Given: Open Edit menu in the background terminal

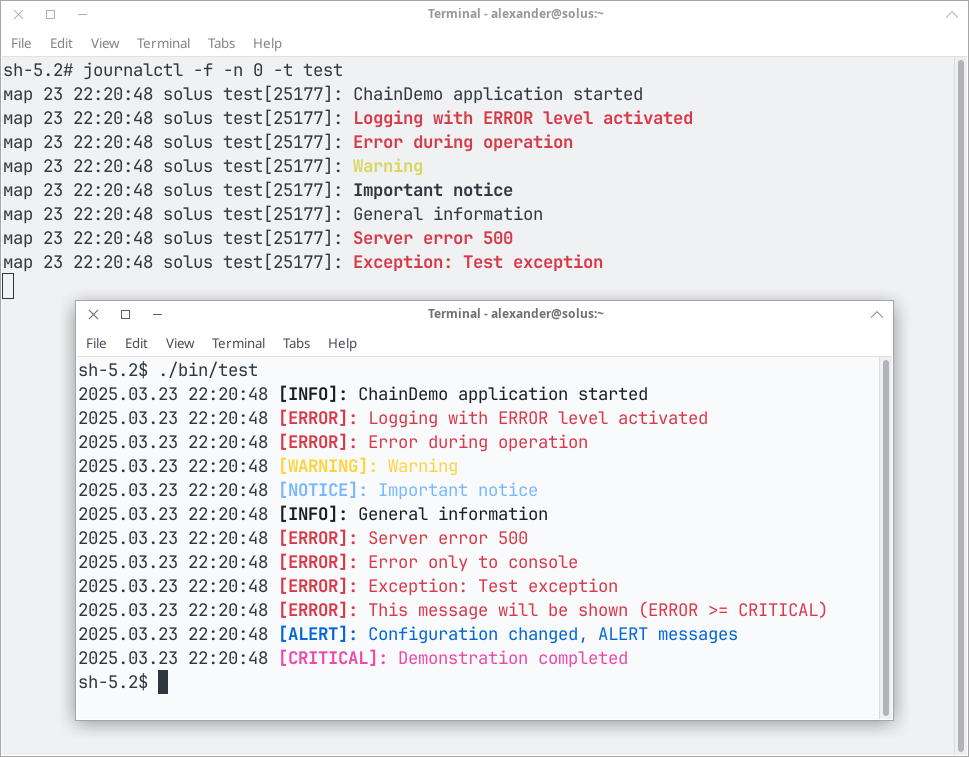Looking at the screenshot, I should click(61, 43).
